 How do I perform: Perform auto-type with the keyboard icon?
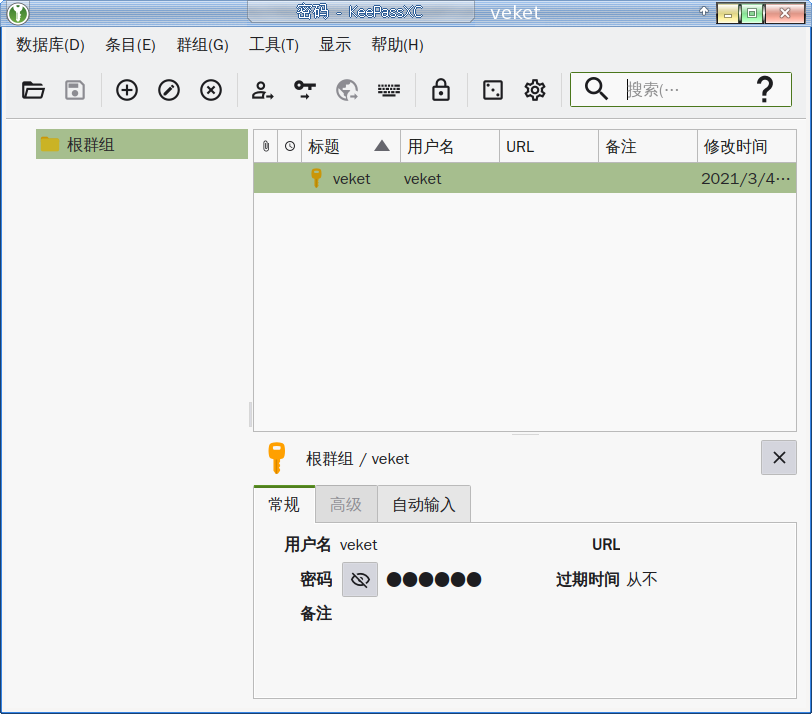(389, 90)
